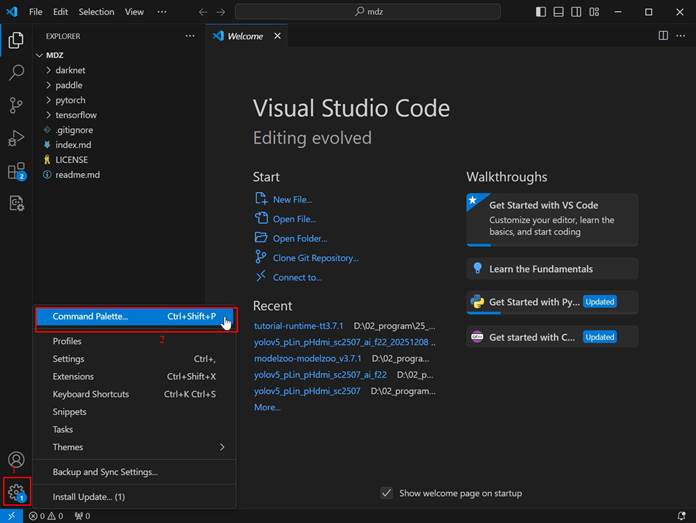The image size is (696, 523).
Task: Go back with the left arrow
Action: [x=203, y=12]
